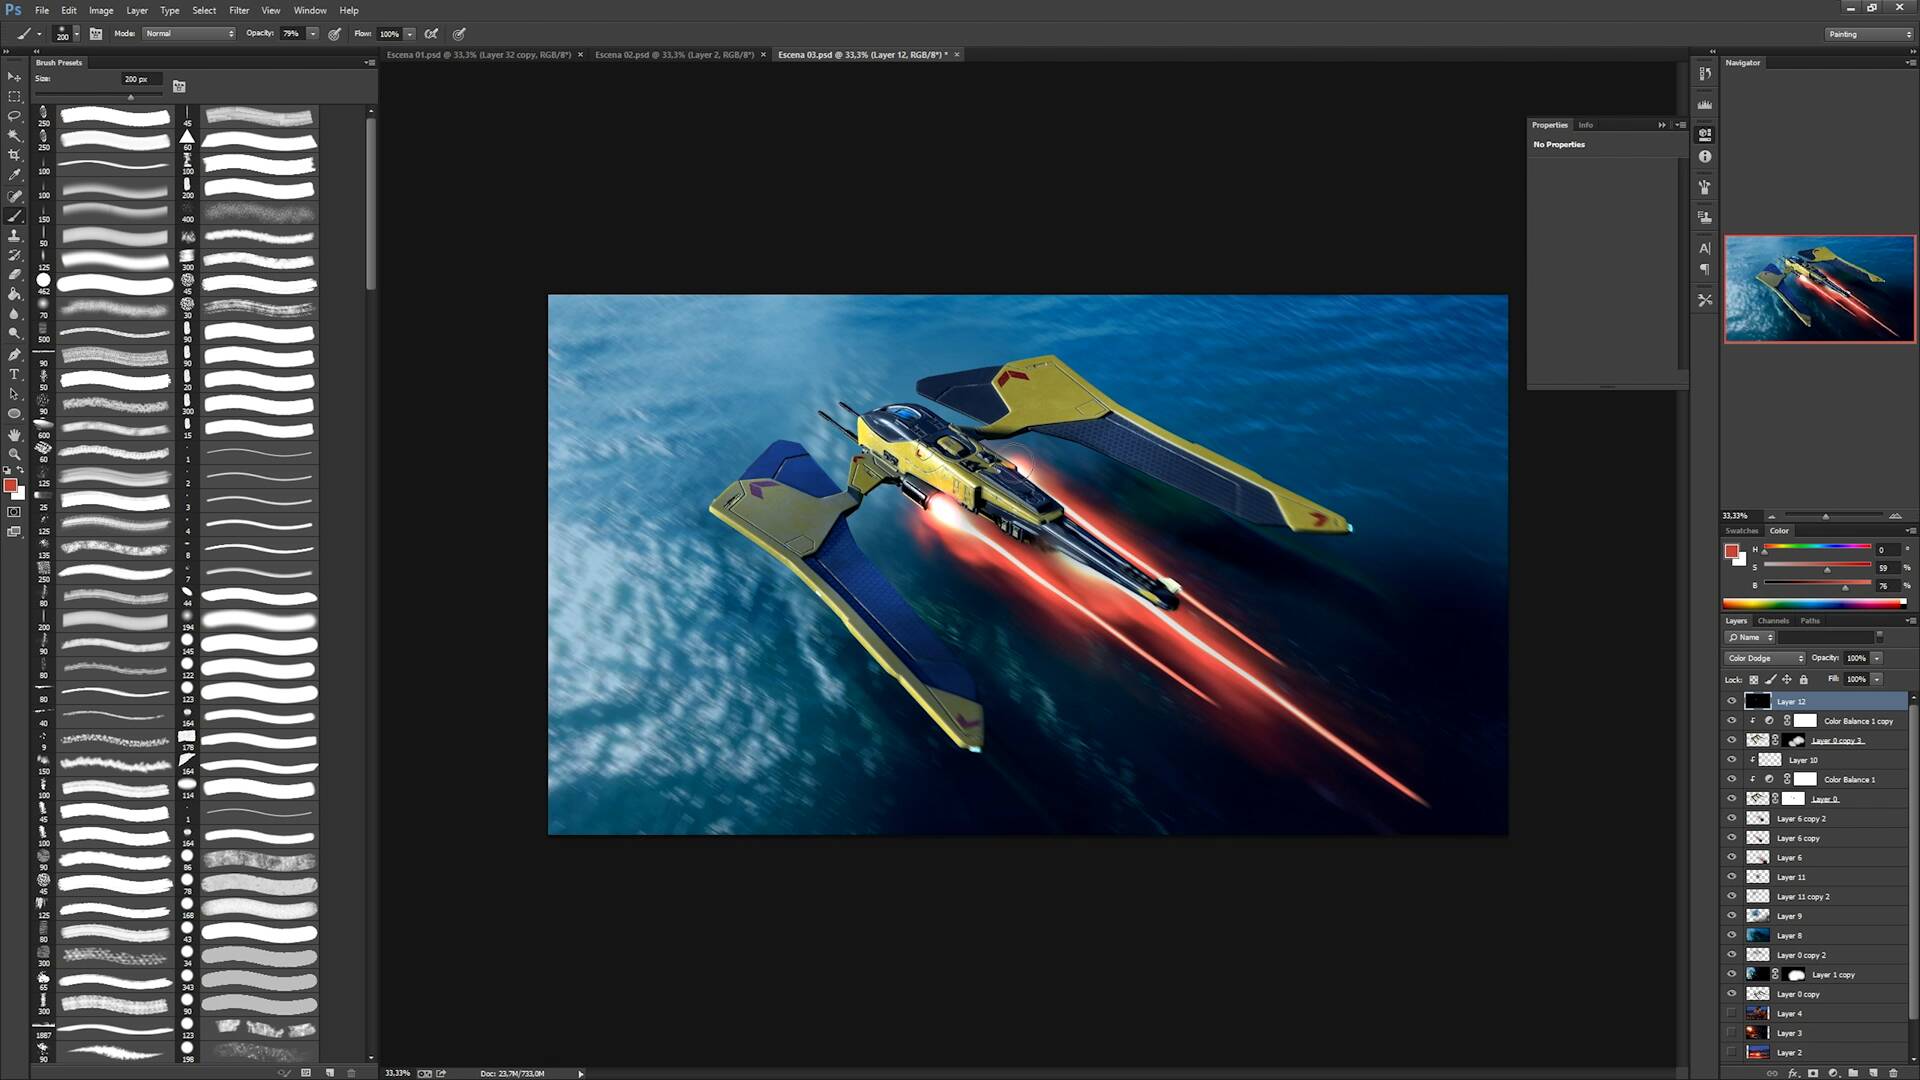Open the Opacity slider dropdown in options bar
Image resolution: width=1920 pixels, height=1080 pixels.
tap(312, 34)
